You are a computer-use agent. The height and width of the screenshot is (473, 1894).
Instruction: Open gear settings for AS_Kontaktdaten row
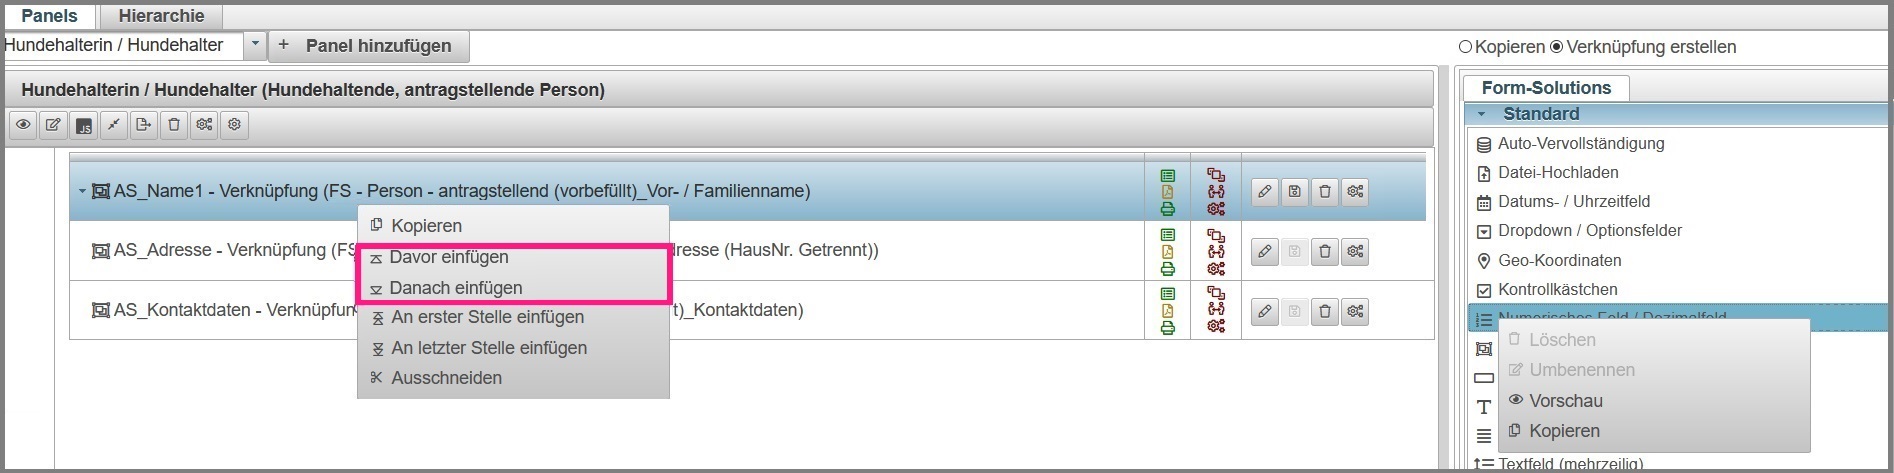click(x=1355, y=312)
